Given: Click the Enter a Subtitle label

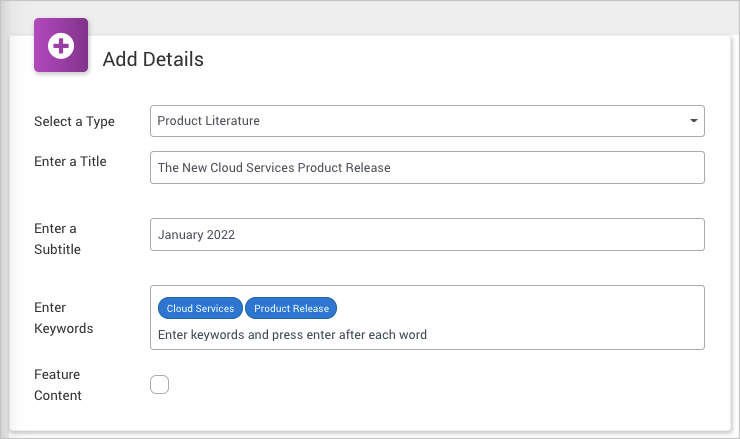Looking at the screenshot, I should tap(57, 239).
